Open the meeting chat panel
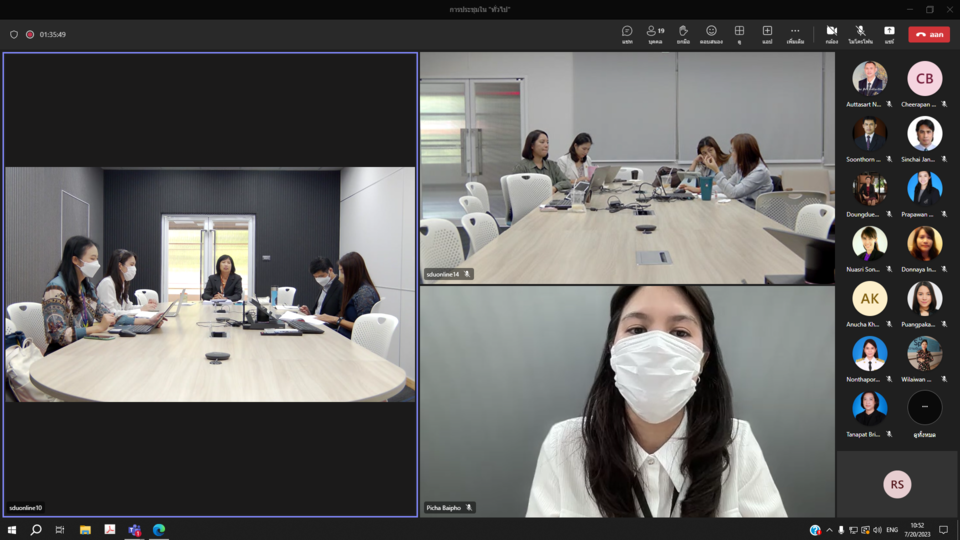The image size is (960, 540). point(627,34)
